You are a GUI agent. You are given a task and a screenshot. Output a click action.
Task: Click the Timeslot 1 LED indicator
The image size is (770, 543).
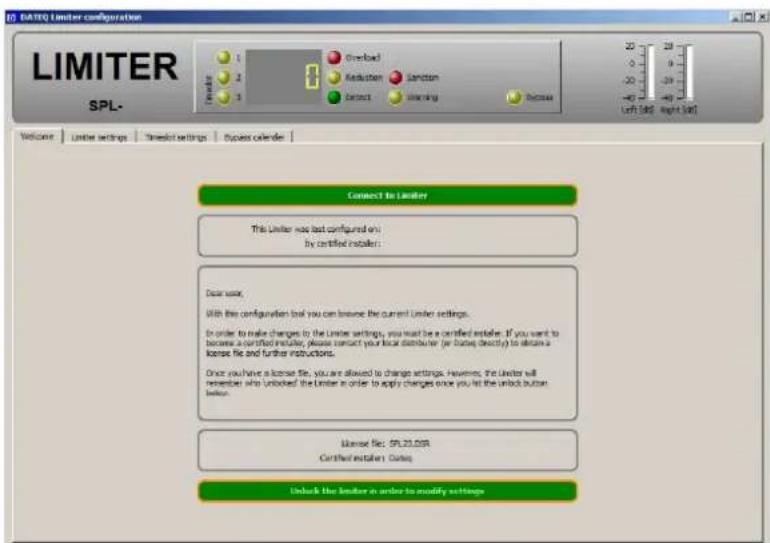223,57
